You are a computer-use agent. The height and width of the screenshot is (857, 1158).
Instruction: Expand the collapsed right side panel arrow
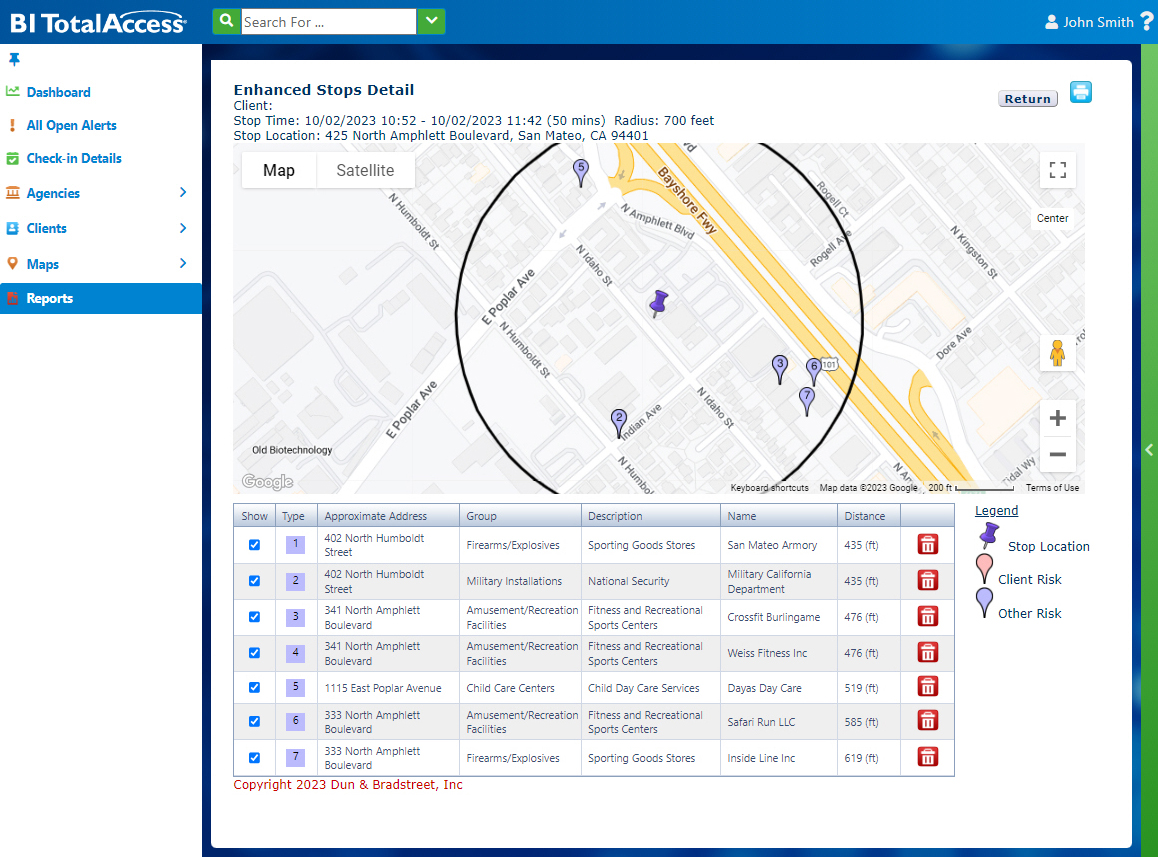point(1149,449)
